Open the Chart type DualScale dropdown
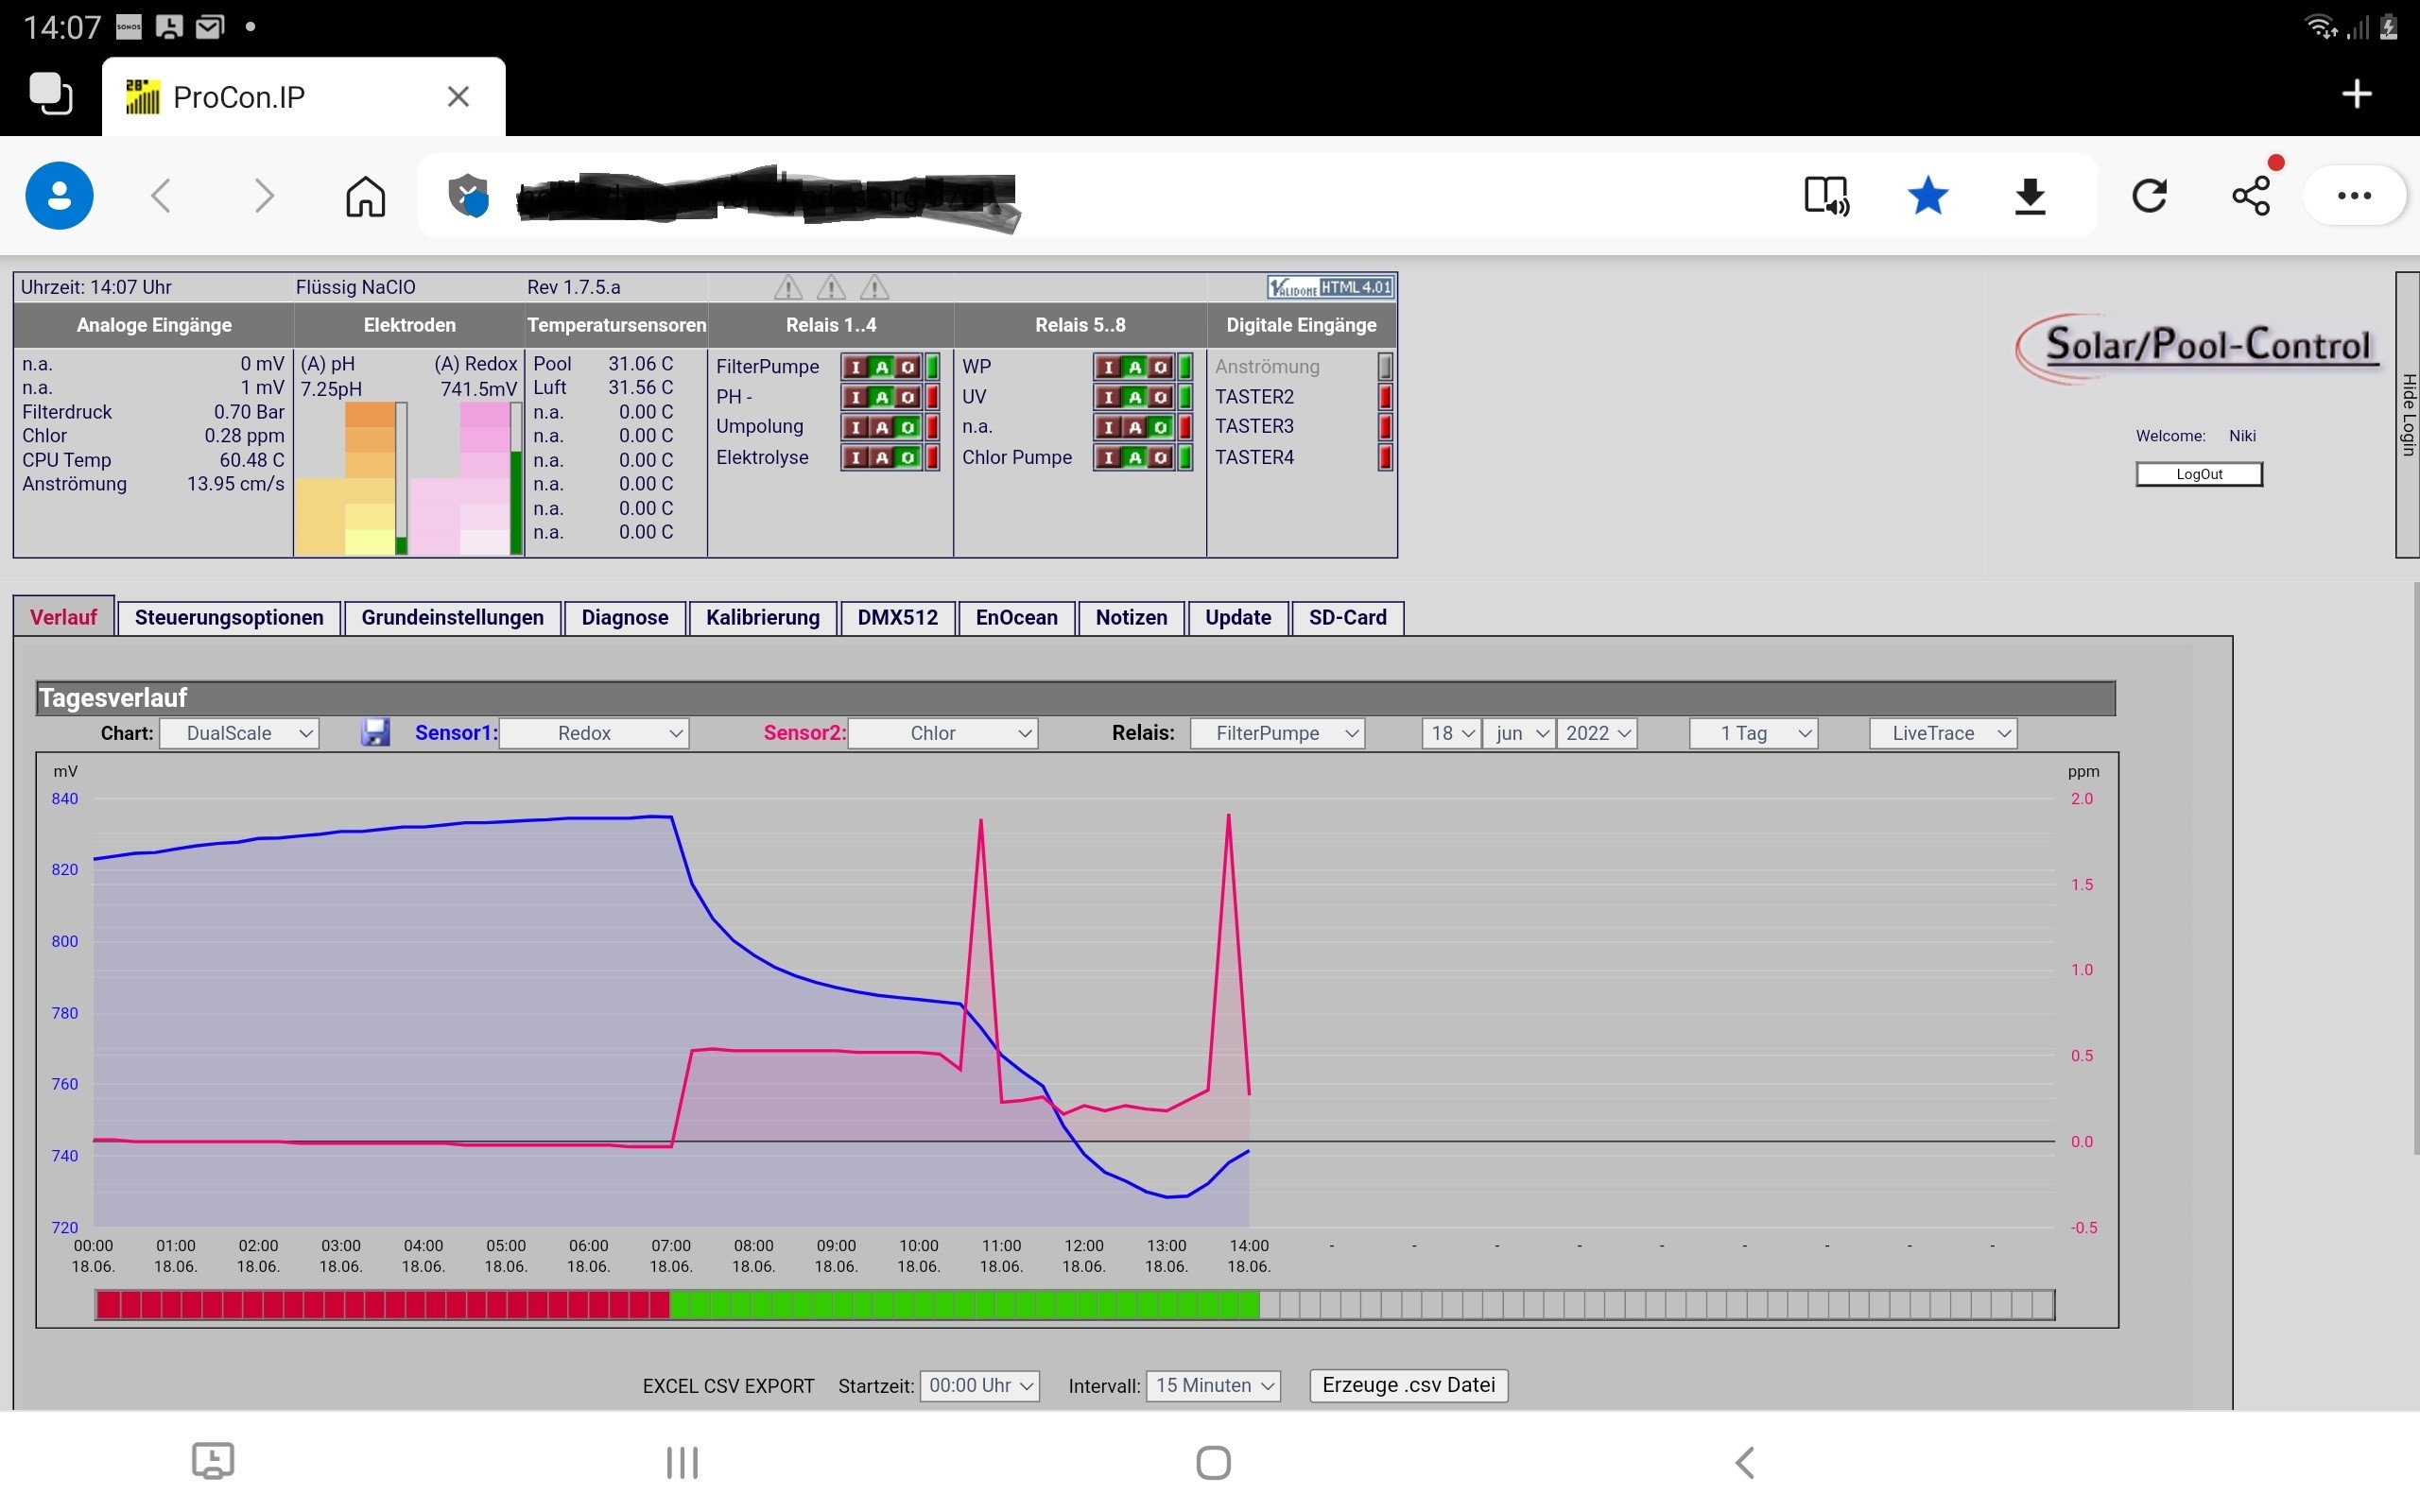 pyautogui.click(x=239, y=733)
